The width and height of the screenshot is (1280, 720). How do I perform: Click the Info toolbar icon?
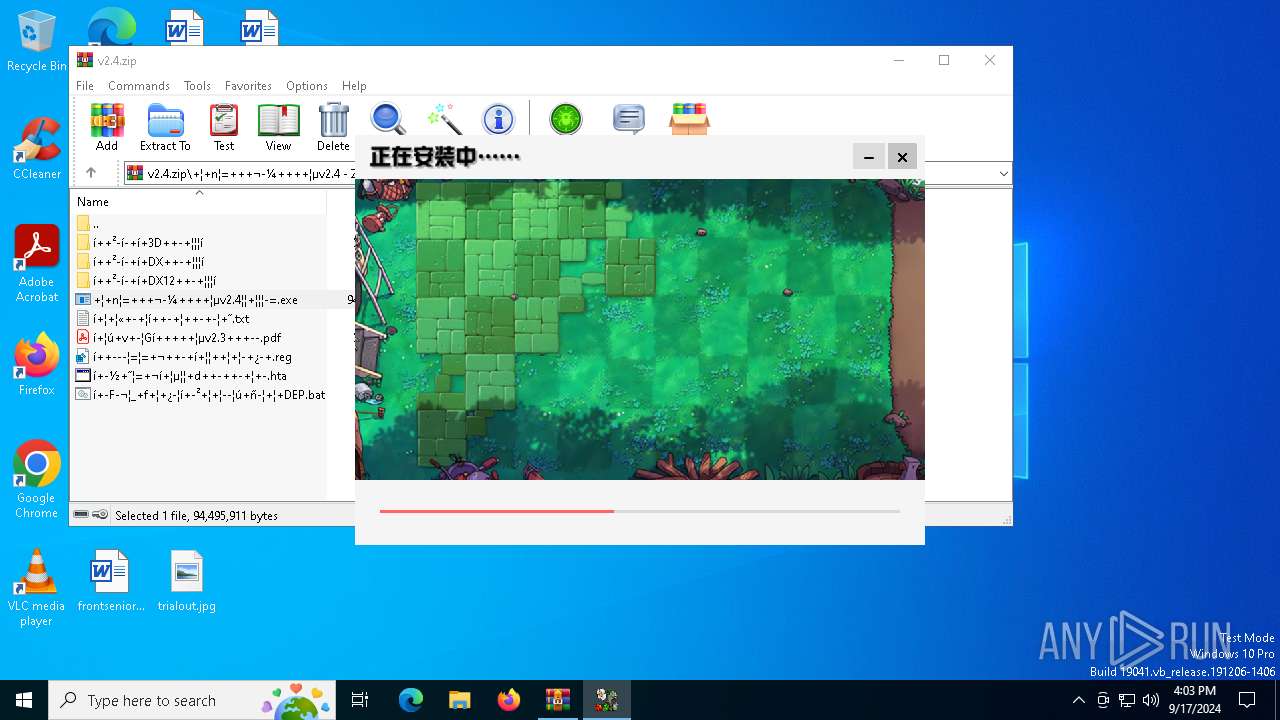tap(498, 119)
